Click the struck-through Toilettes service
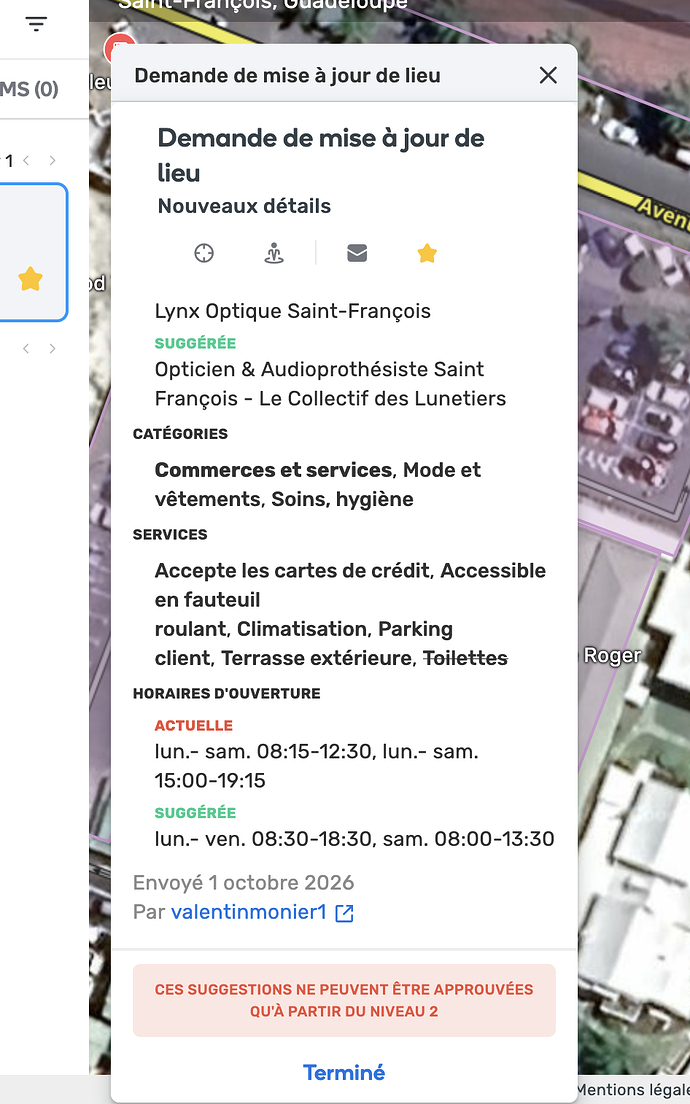The width and height of the screenshot is (690, 1104). (x=465, y=658)
